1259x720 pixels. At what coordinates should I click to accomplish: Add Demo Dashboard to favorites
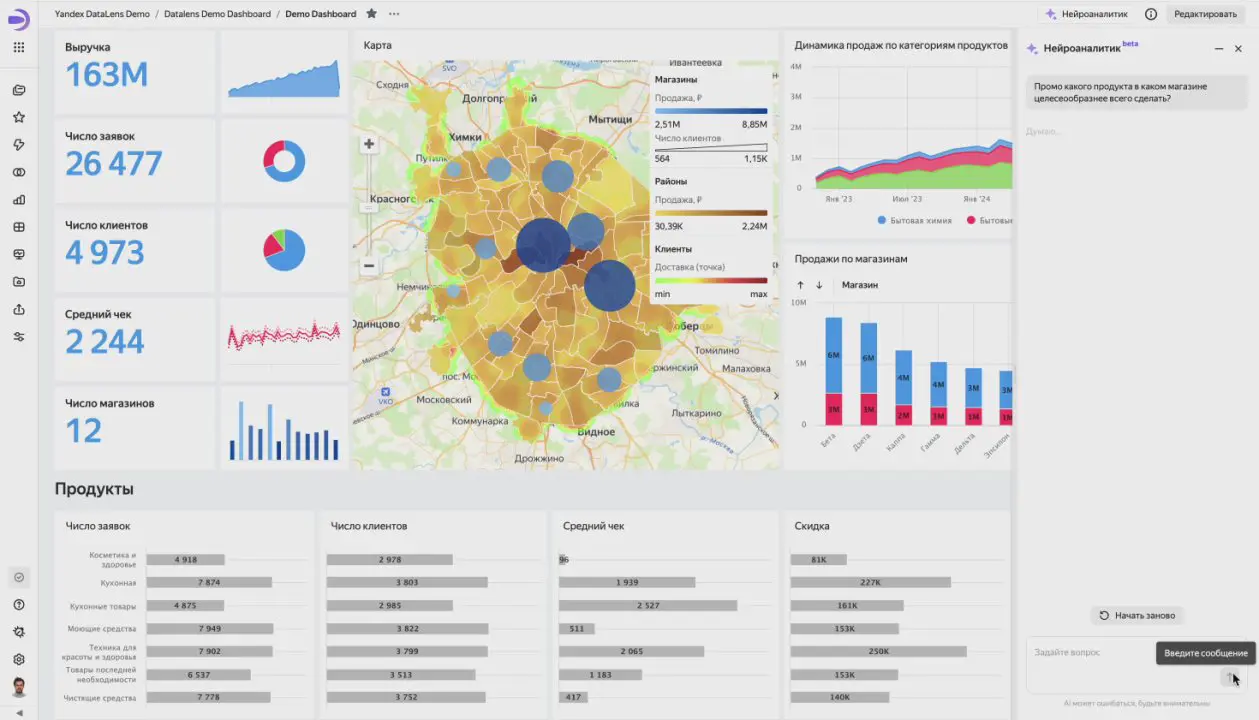372,14
